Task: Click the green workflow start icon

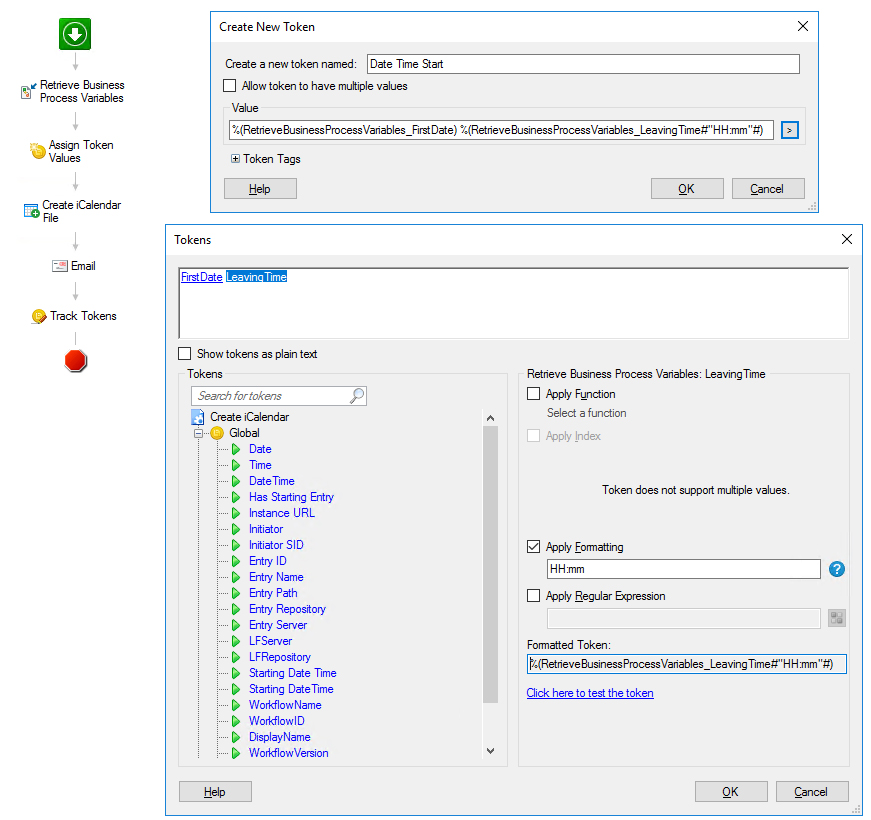Action: coord(76,34)
